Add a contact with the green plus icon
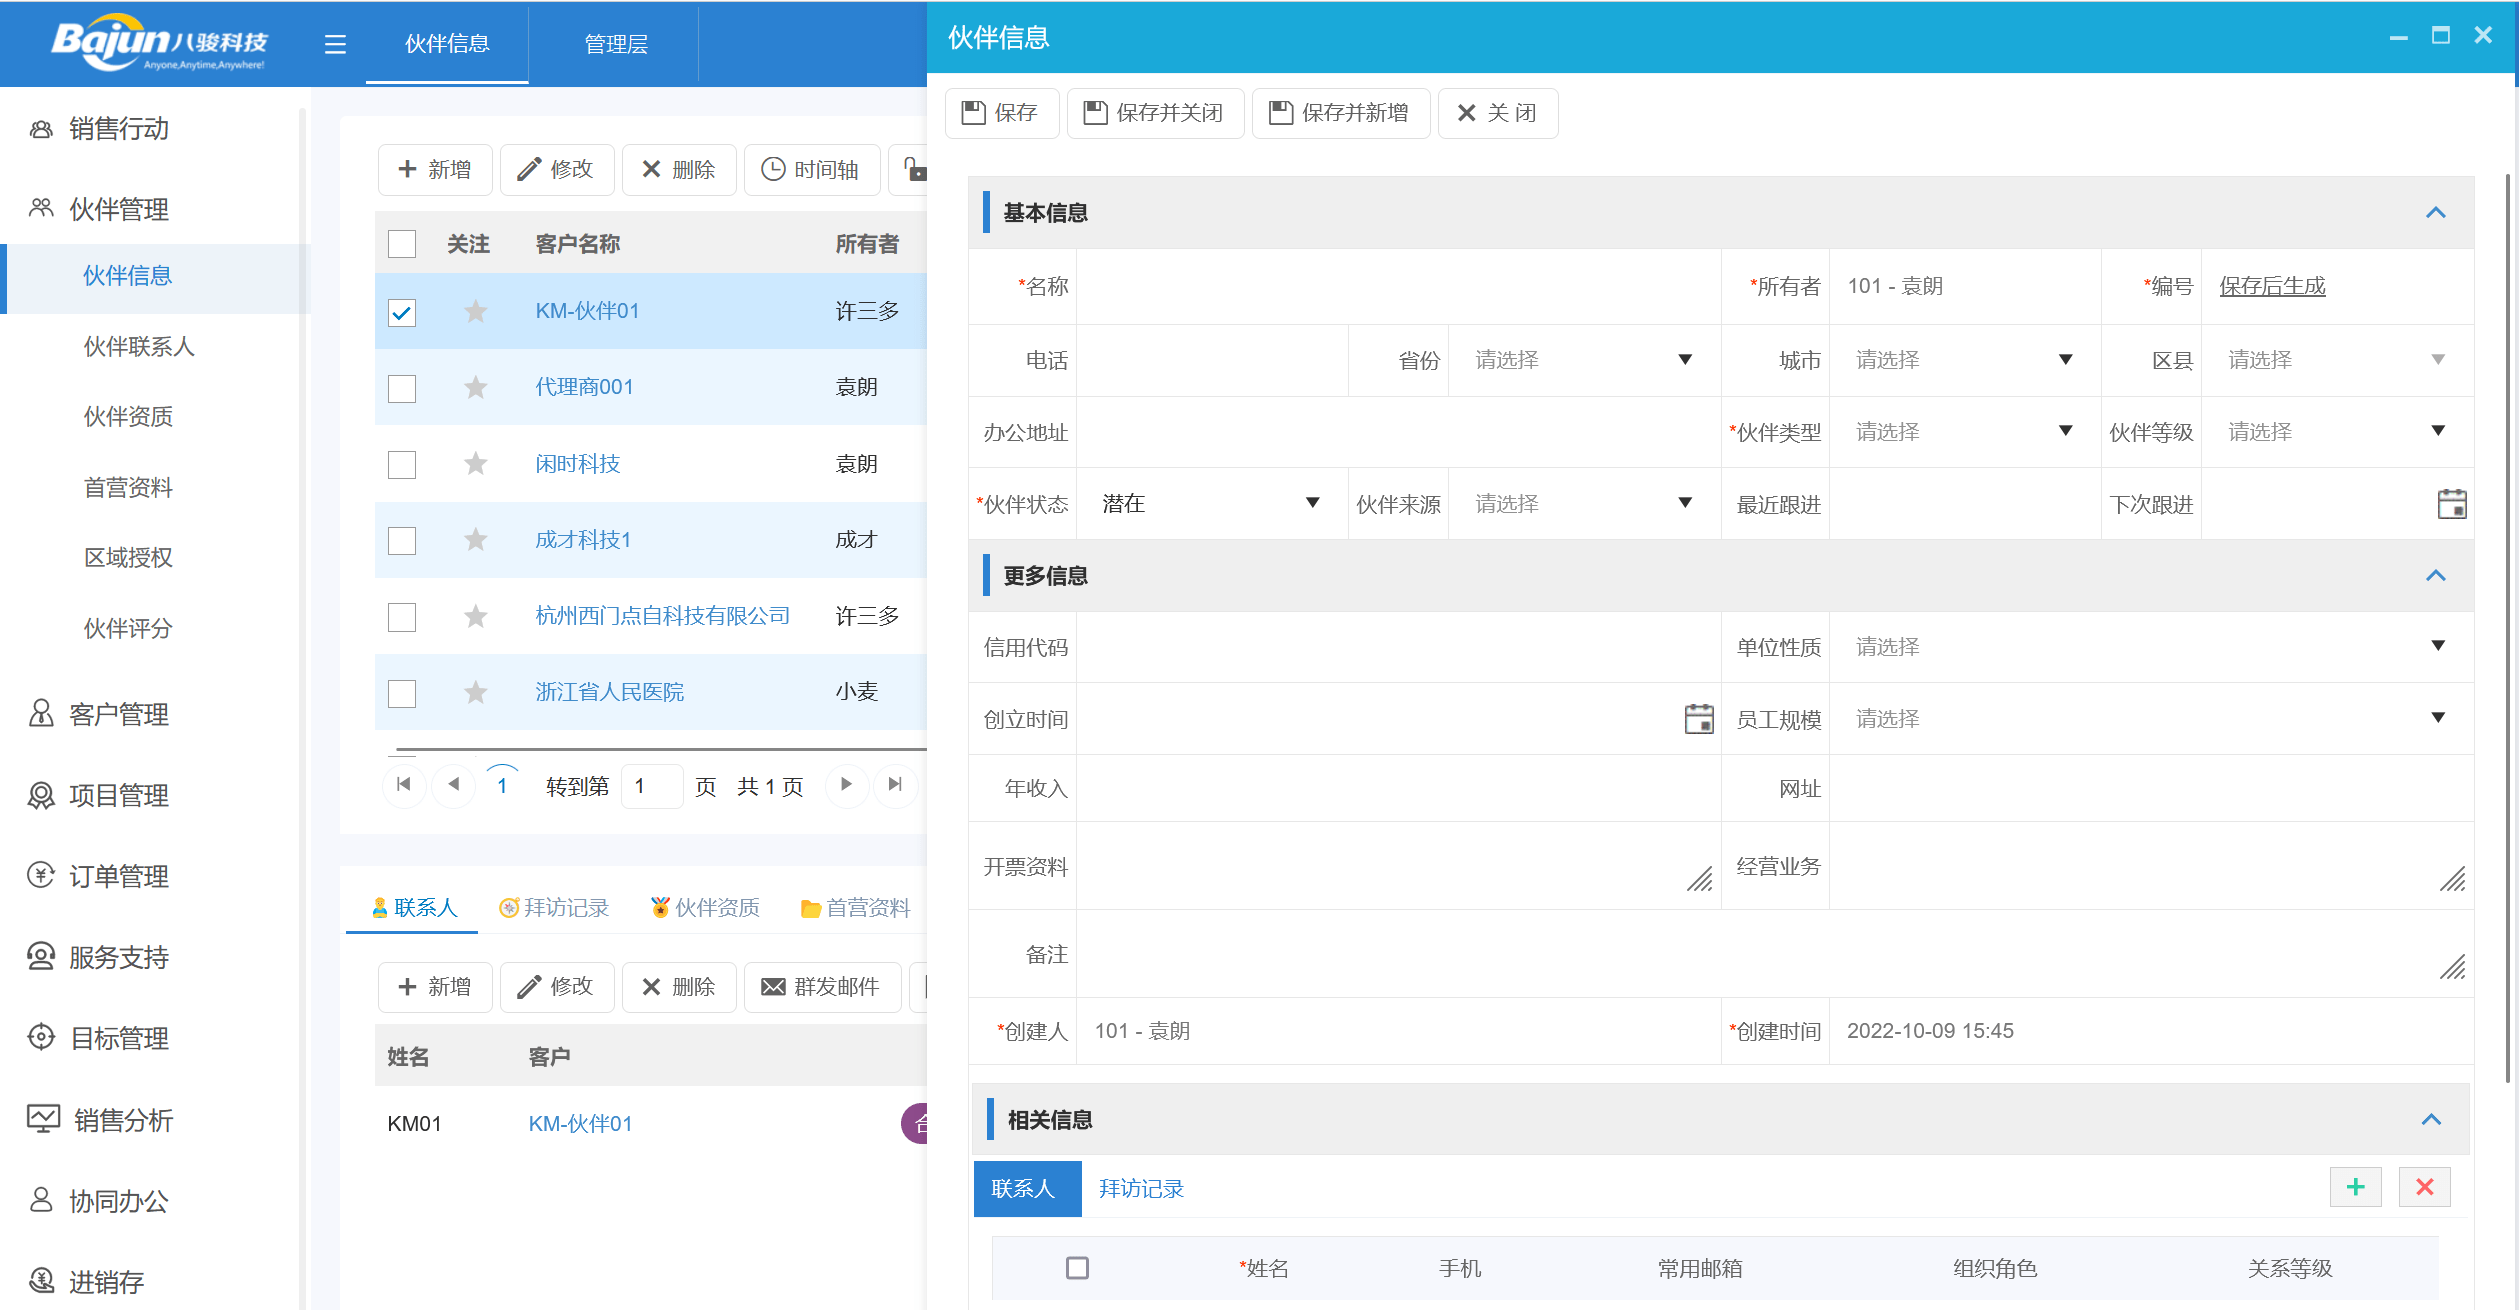Viewport: 2519px width, 1310px height. pyautogui.click(x=2355, y=1187)
